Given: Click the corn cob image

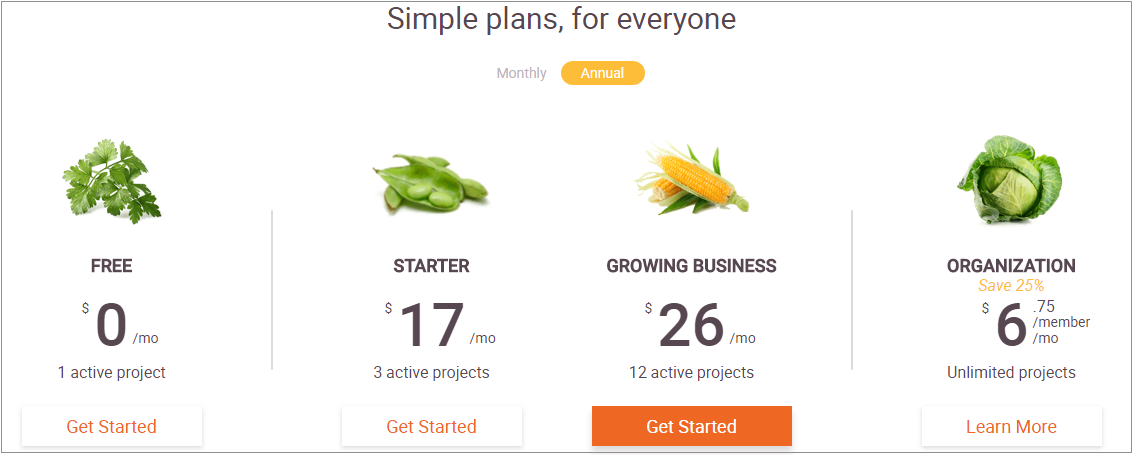Looking at the screenshot, I should tap(692, 178).
